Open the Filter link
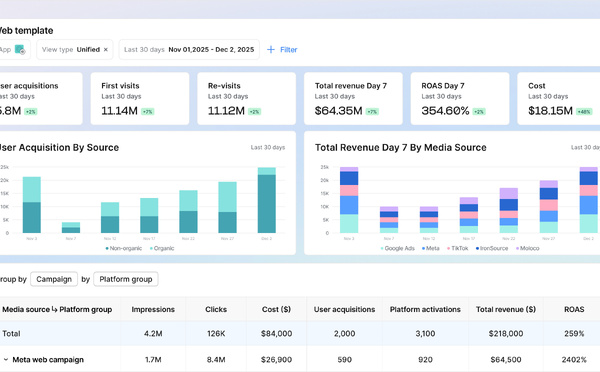This screenshot has height=372, width=600. coord(289,49)
